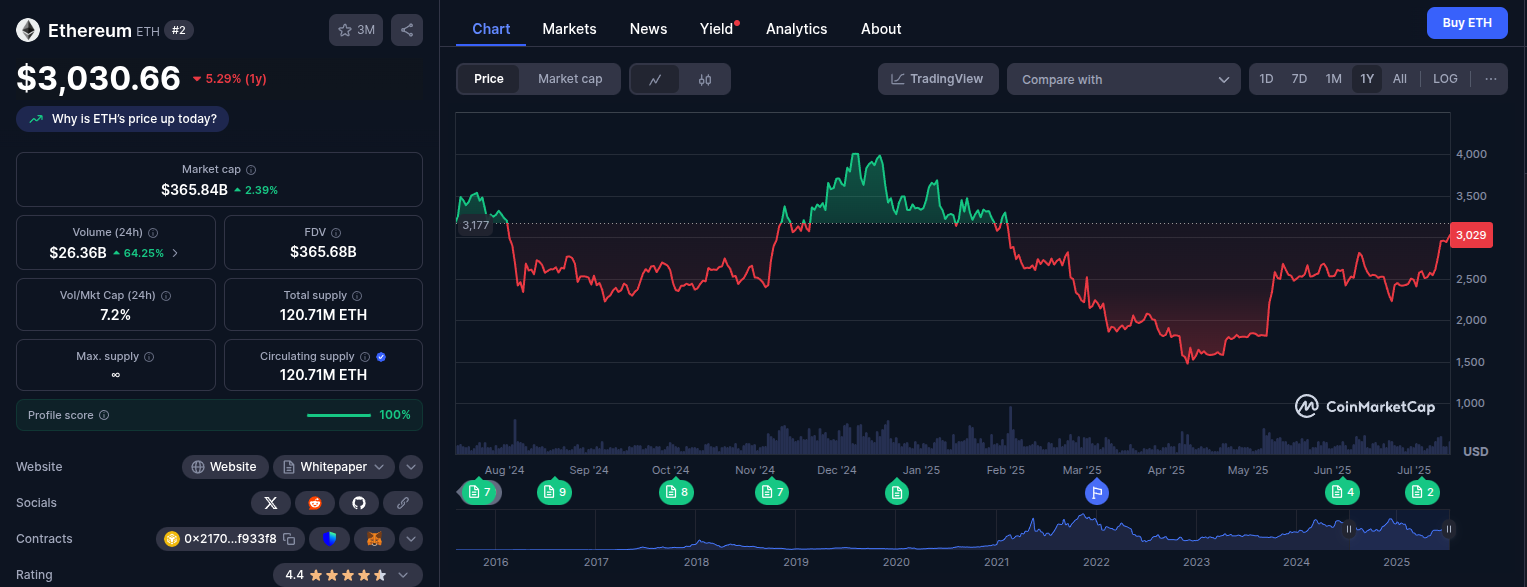The width and height of the screenshot is (1527, 587).
Task: Open the About tab
Action: click(x=881, y=29)
